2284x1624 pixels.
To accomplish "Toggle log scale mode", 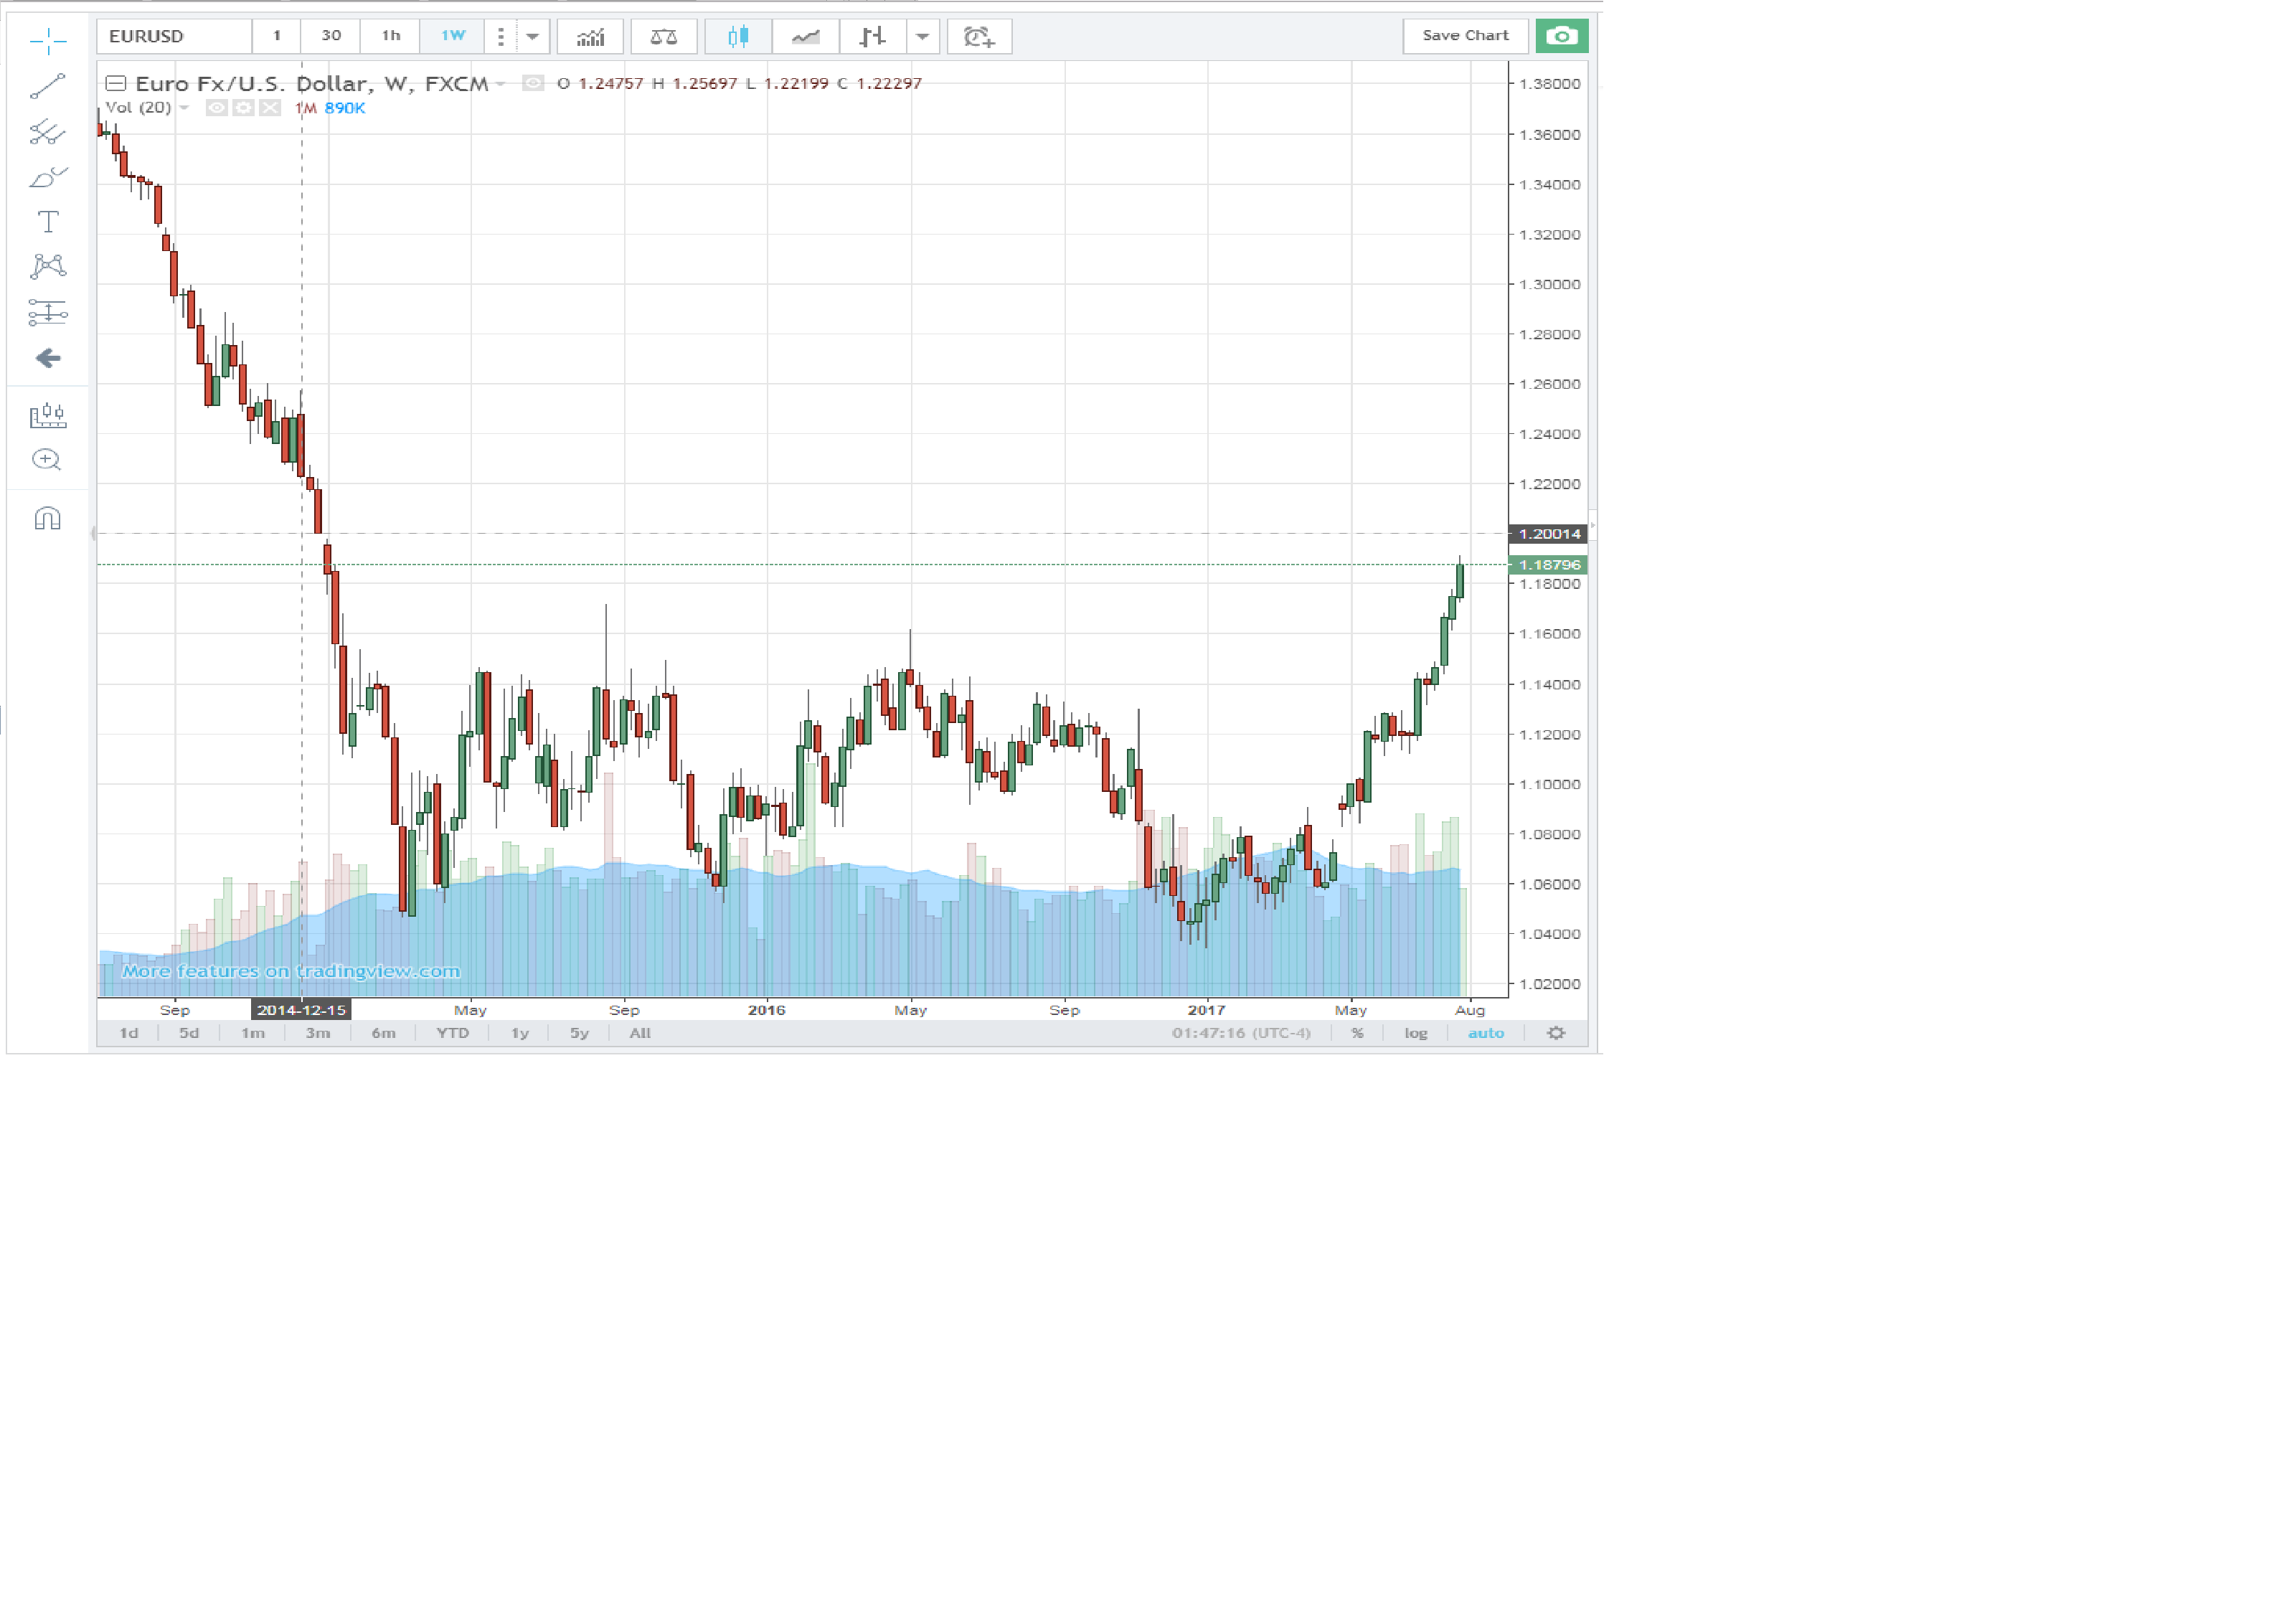I will click(x=1415, y=1033).
